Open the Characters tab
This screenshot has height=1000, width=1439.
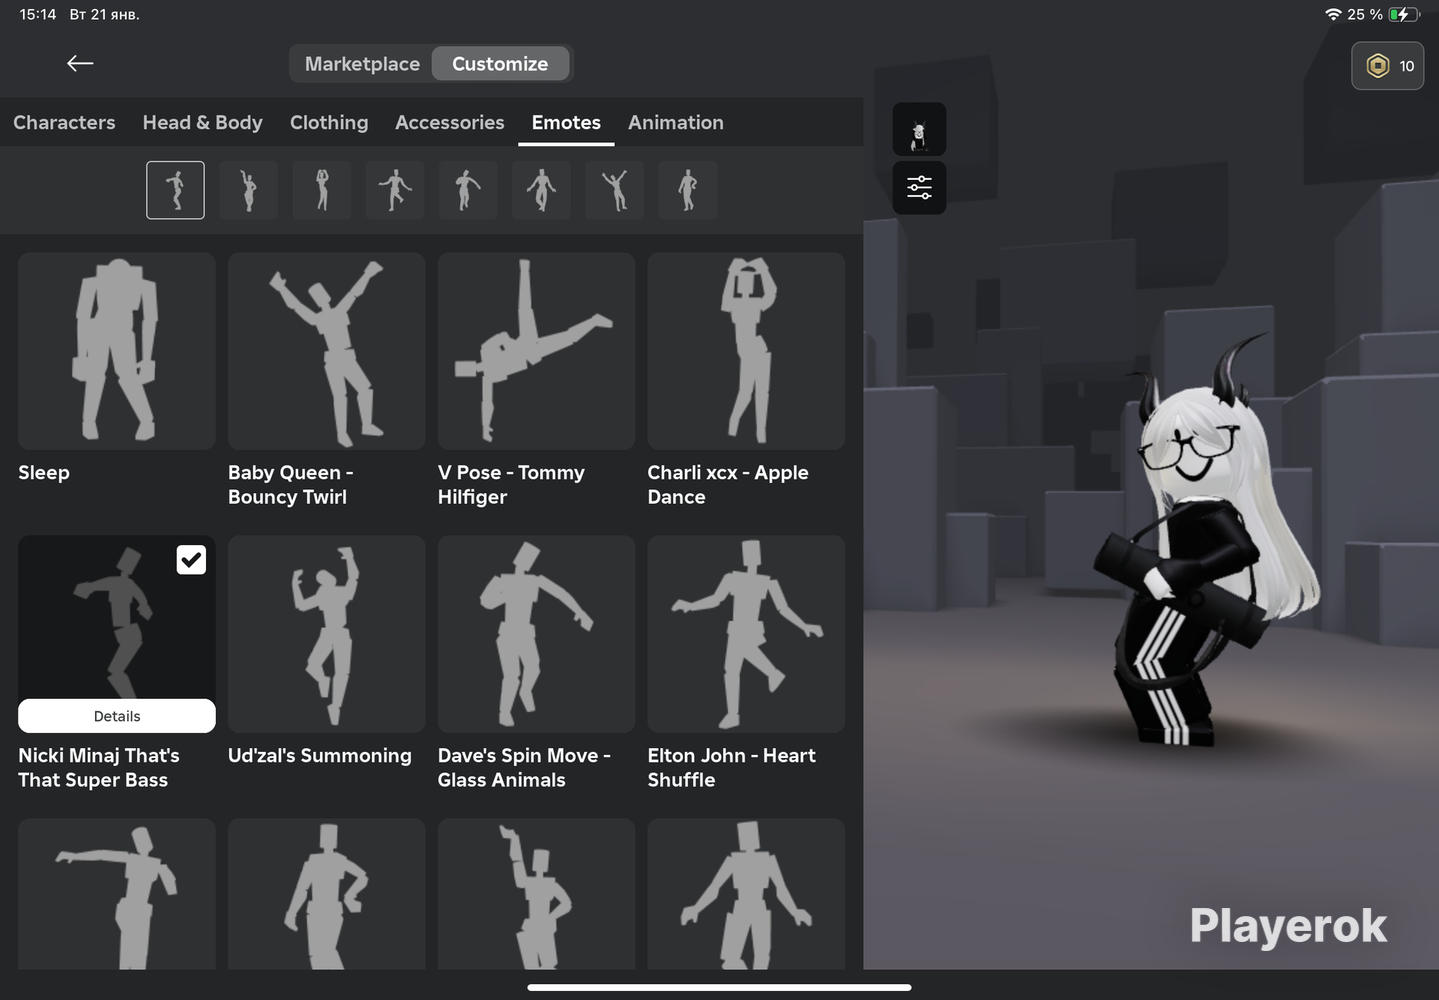click(x=64, y=122)
